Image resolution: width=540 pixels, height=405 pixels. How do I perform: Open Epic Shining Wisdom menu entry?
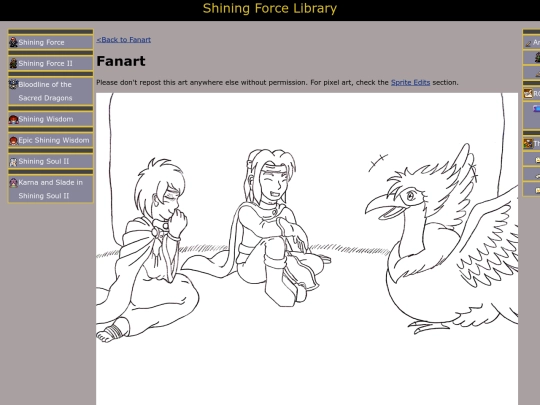tap(51, 140)
